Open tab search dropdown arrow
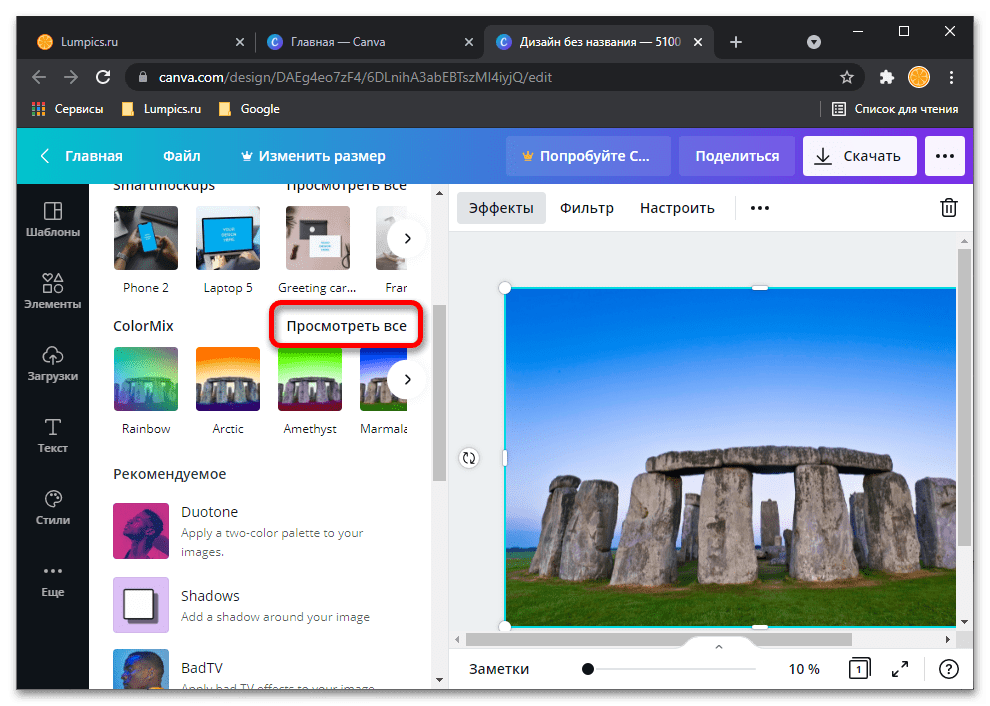This screenshot has width=990, height=706. pos(814,42)
